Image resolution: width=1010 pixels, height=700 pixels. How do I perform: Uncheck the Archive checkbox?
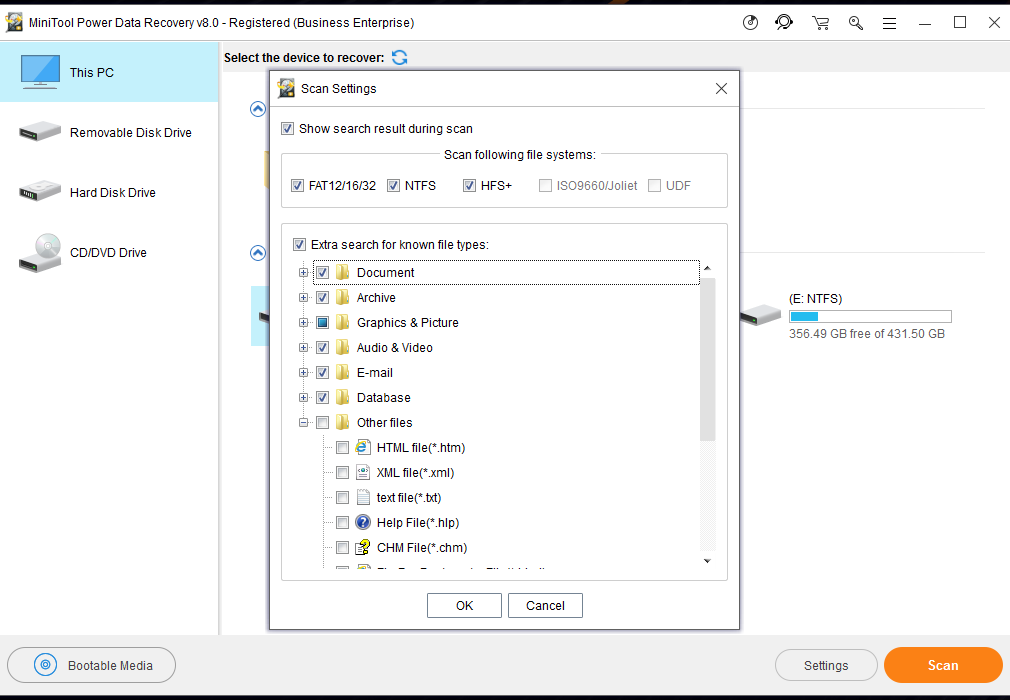[x=323, y=298]
